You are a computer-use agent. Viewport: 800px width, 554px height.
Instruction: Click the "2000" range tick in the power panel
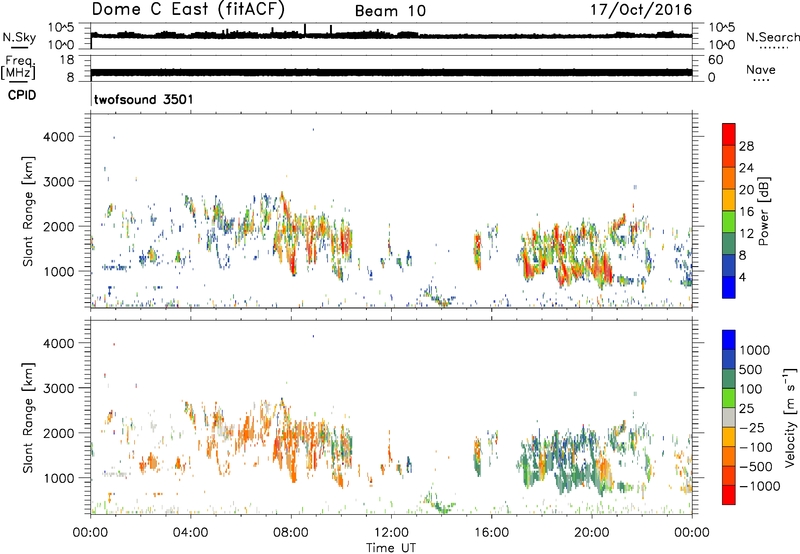(x=58, y=226)
